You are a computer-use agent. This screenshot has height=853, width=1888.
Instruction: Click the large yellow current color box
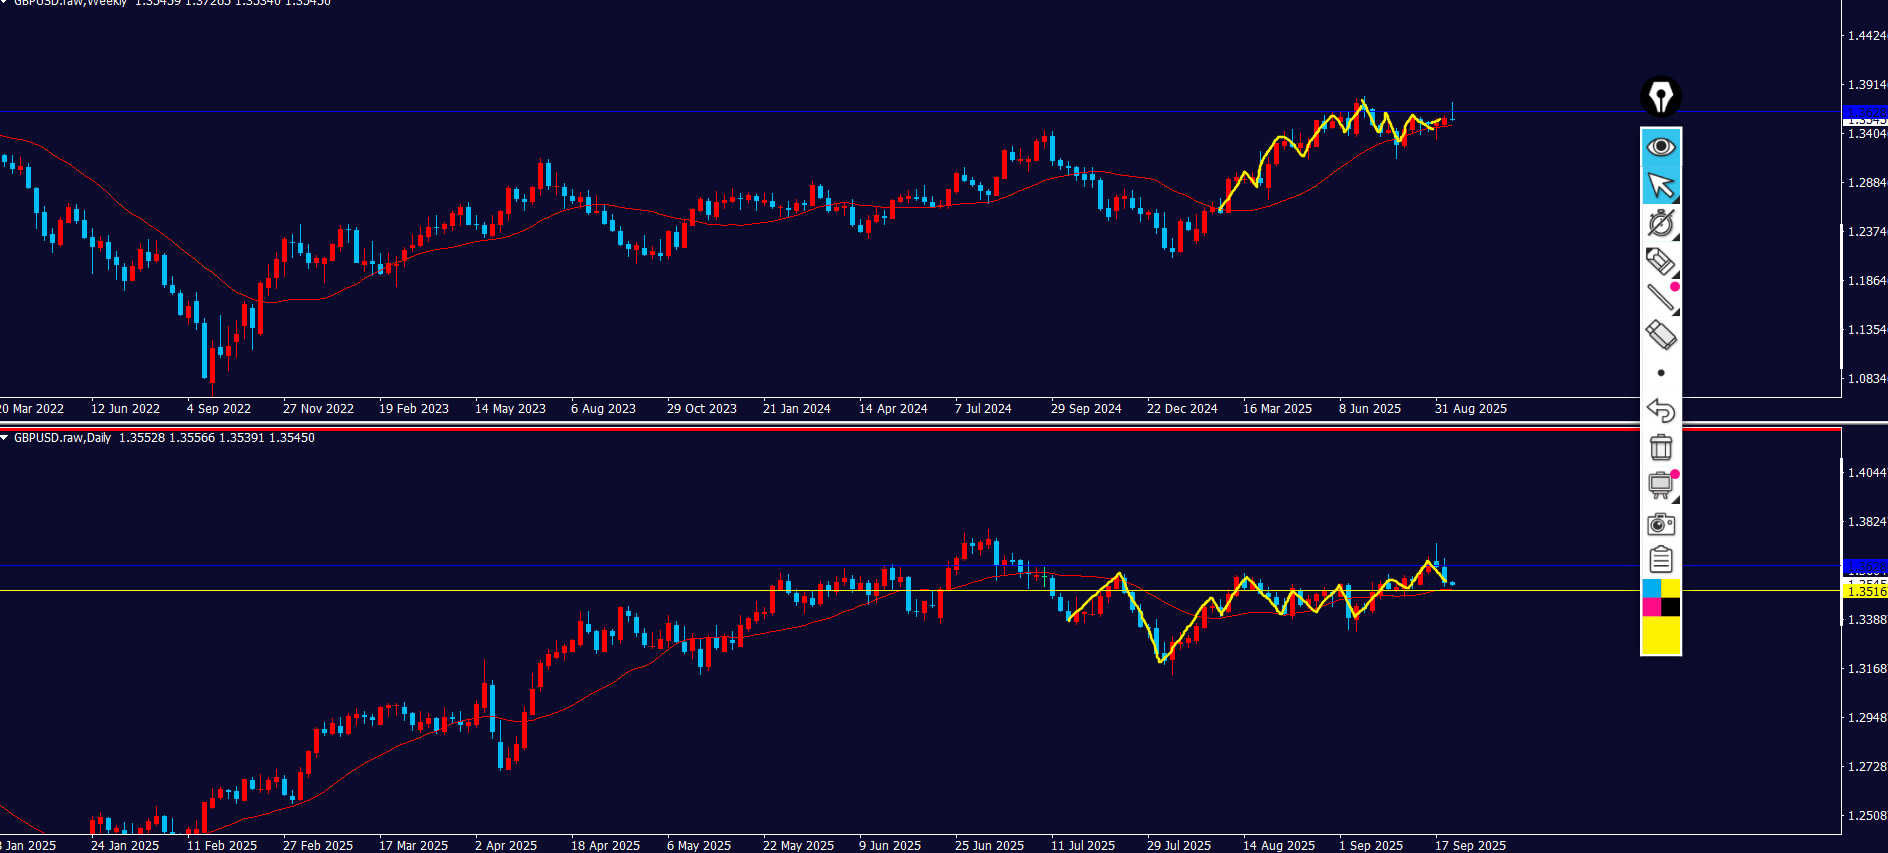click(x=1660, y=635)
